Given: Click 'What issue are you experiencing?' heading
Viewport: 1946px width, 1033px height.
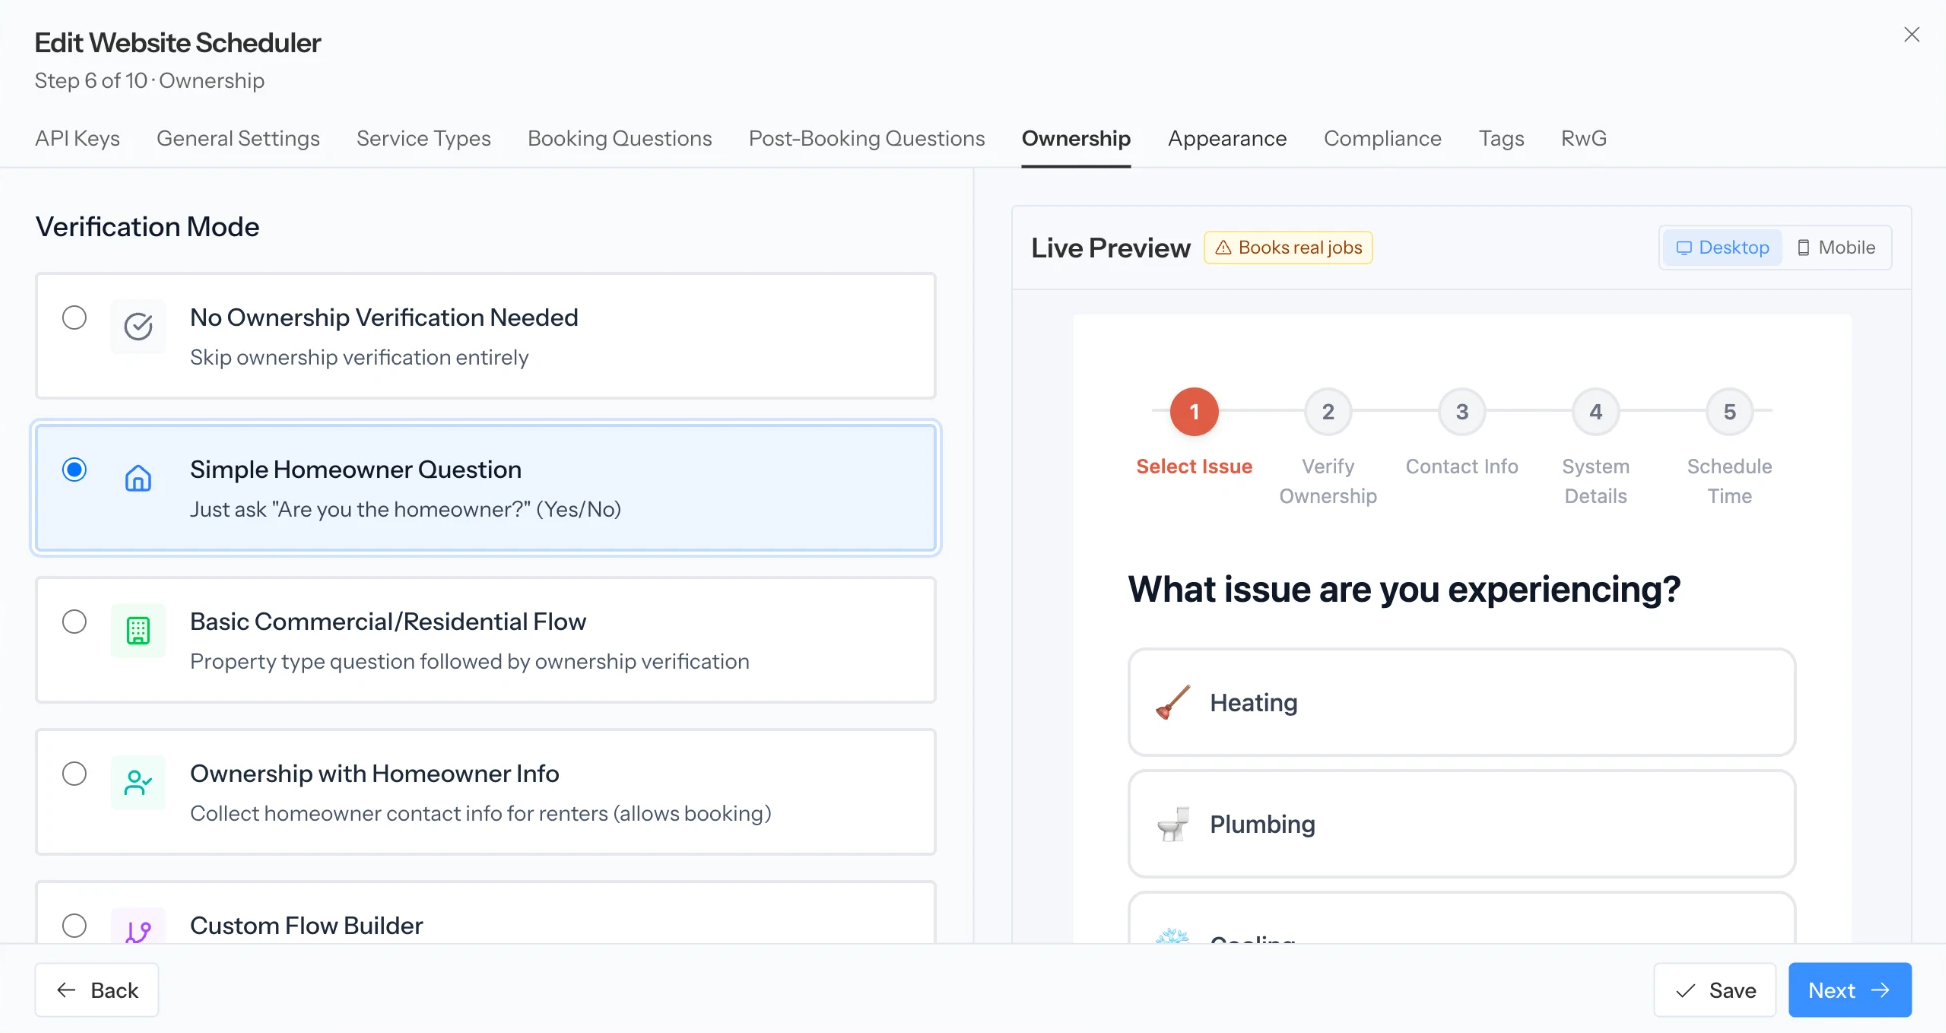Looking at the screenshot, I should tap(1404, 590).
